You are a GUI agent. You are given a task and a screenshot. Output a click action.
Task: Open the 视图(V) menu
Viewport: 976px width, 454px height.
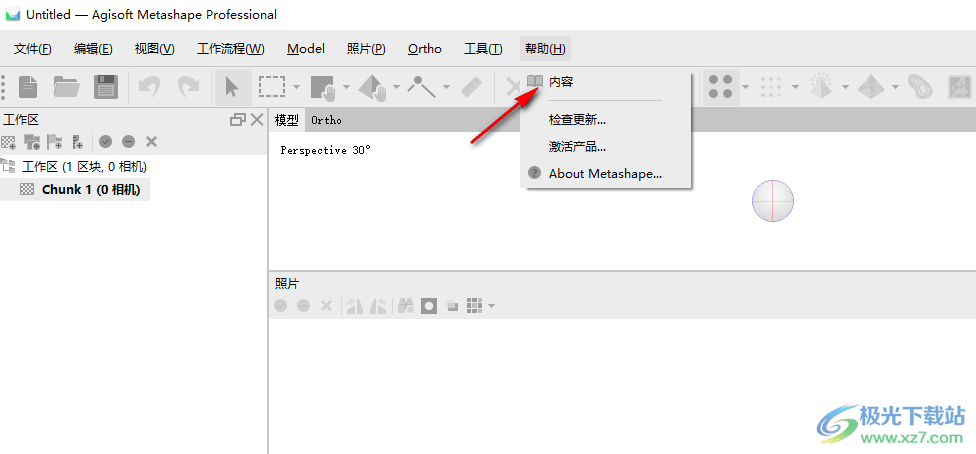154,49
